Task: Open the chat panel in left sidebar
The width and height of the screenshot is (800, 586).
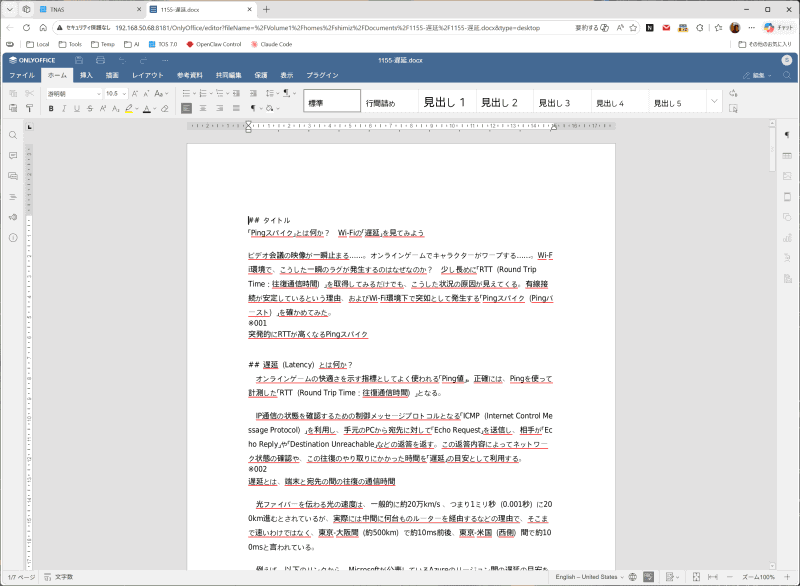Action: (13, 176)
